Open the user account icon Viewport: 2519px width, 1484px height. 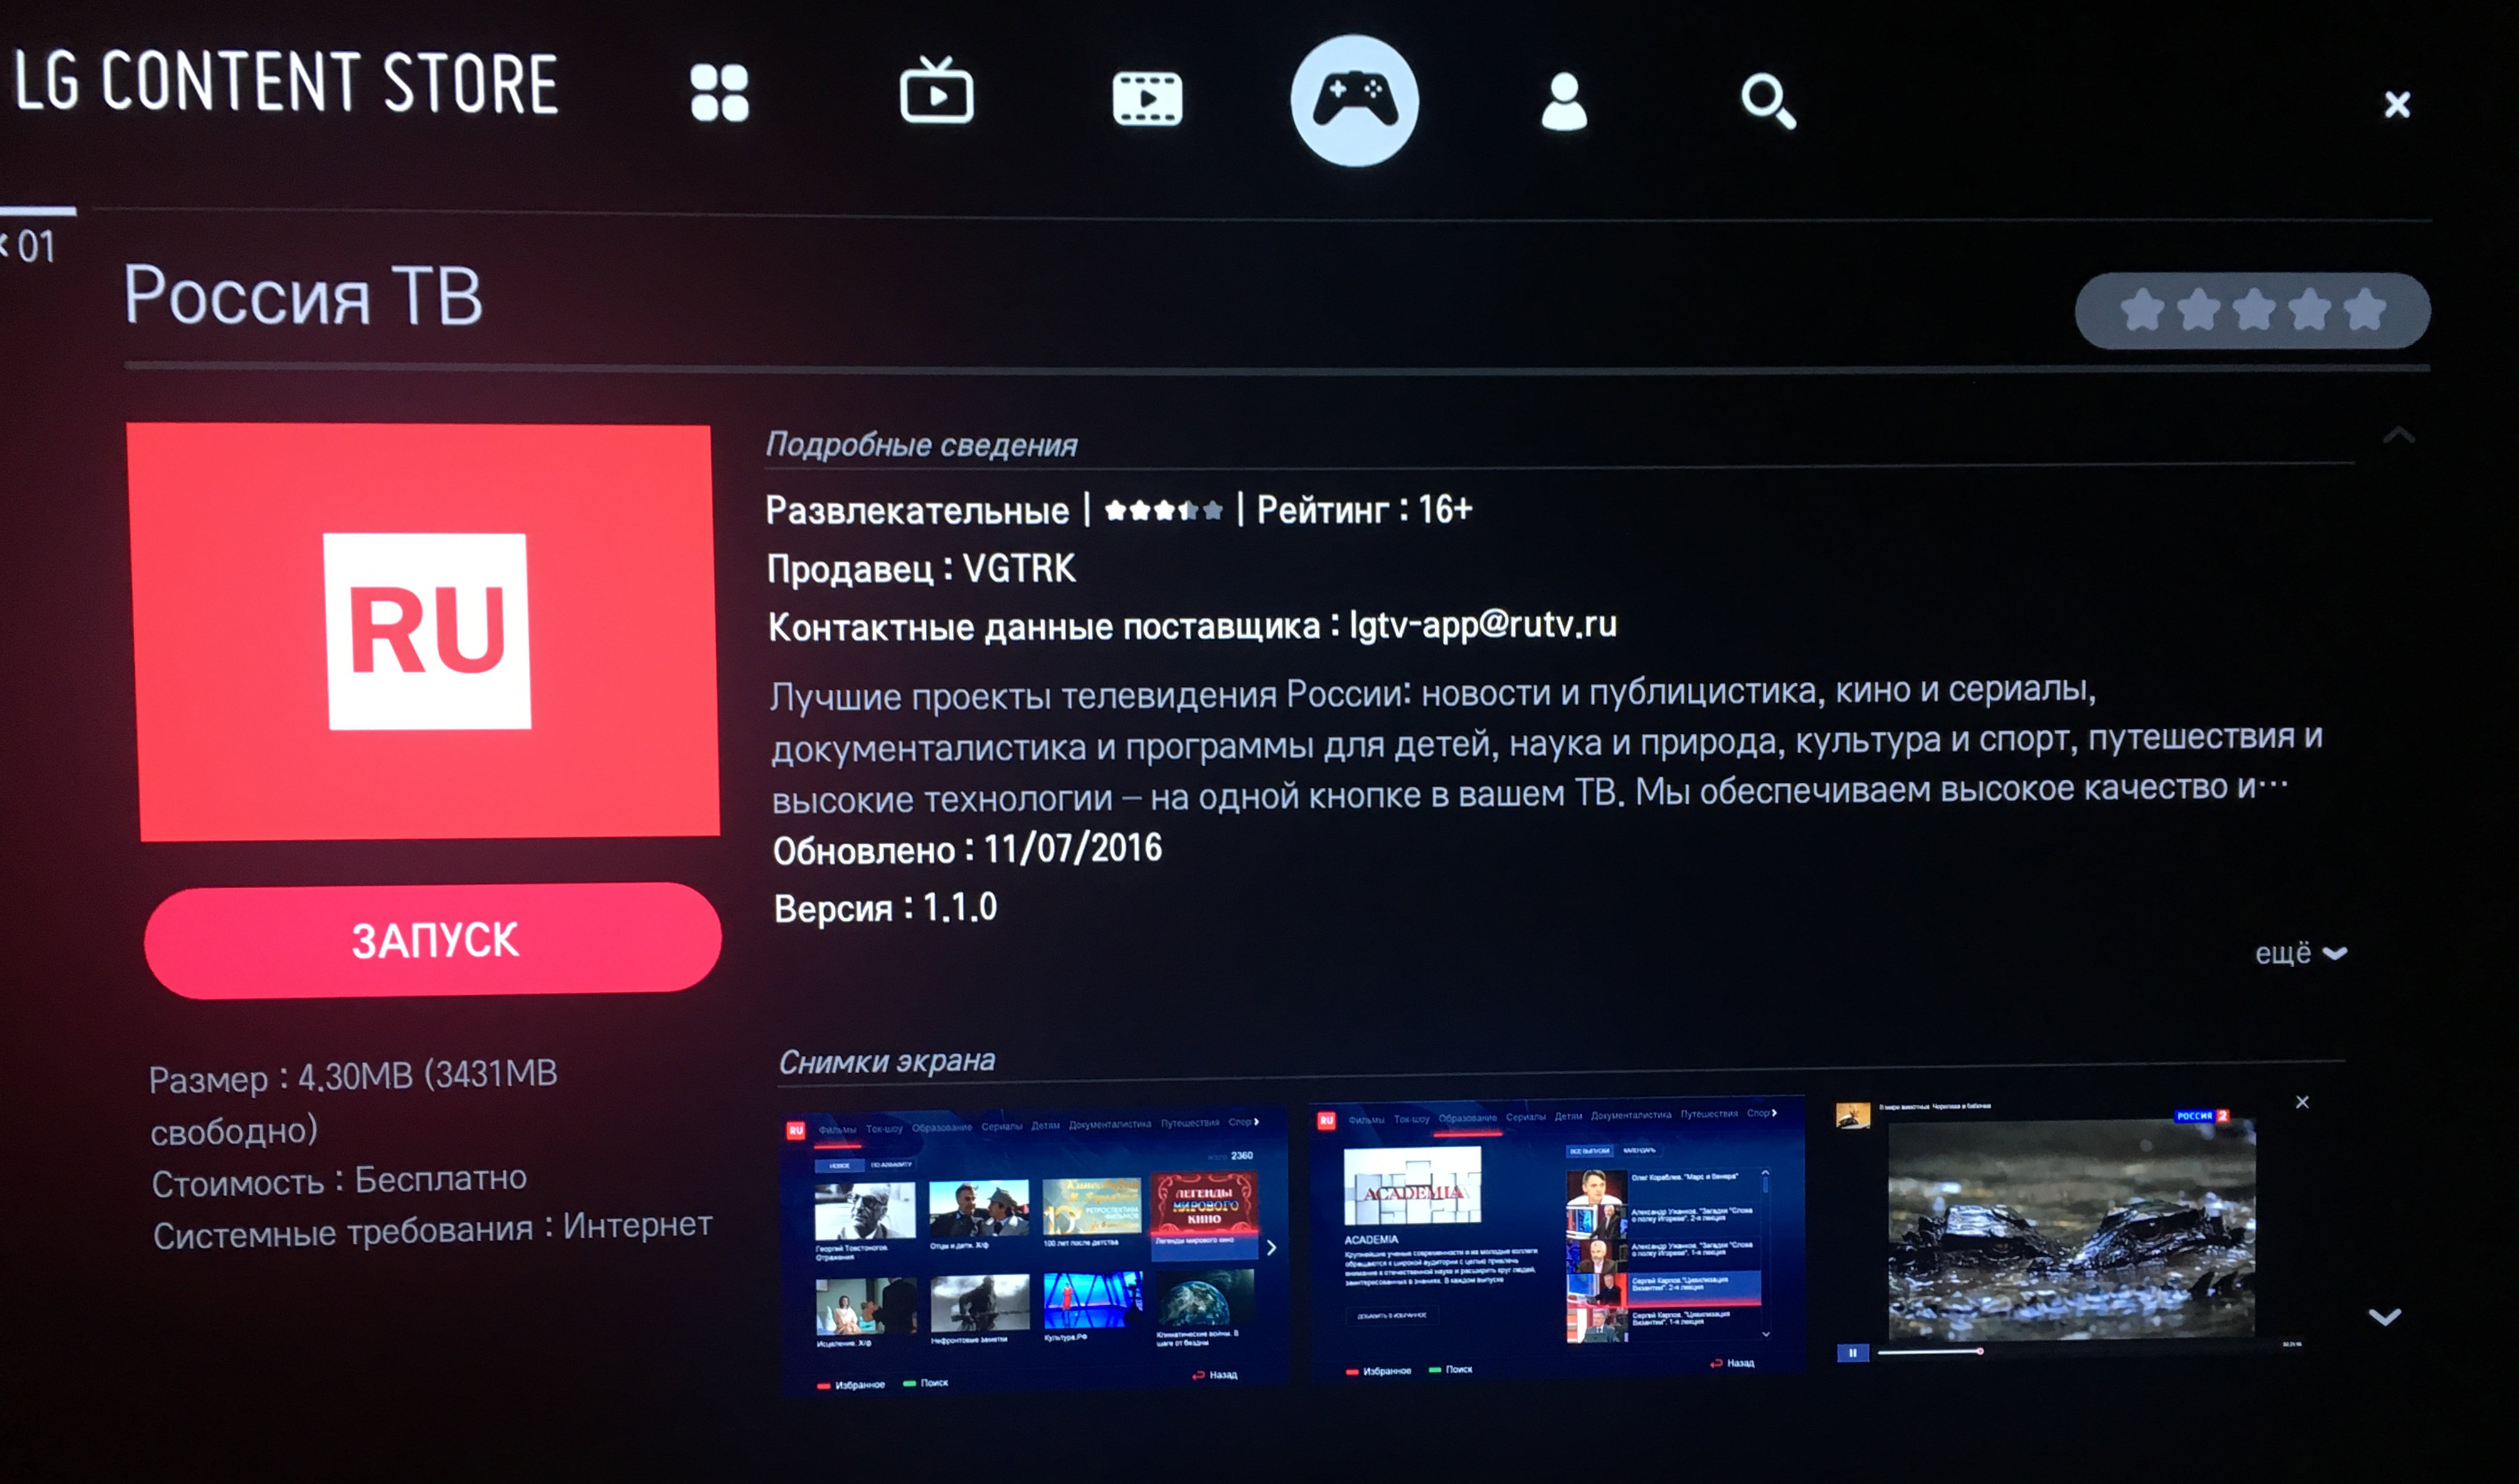click(x=1563, y=101)
